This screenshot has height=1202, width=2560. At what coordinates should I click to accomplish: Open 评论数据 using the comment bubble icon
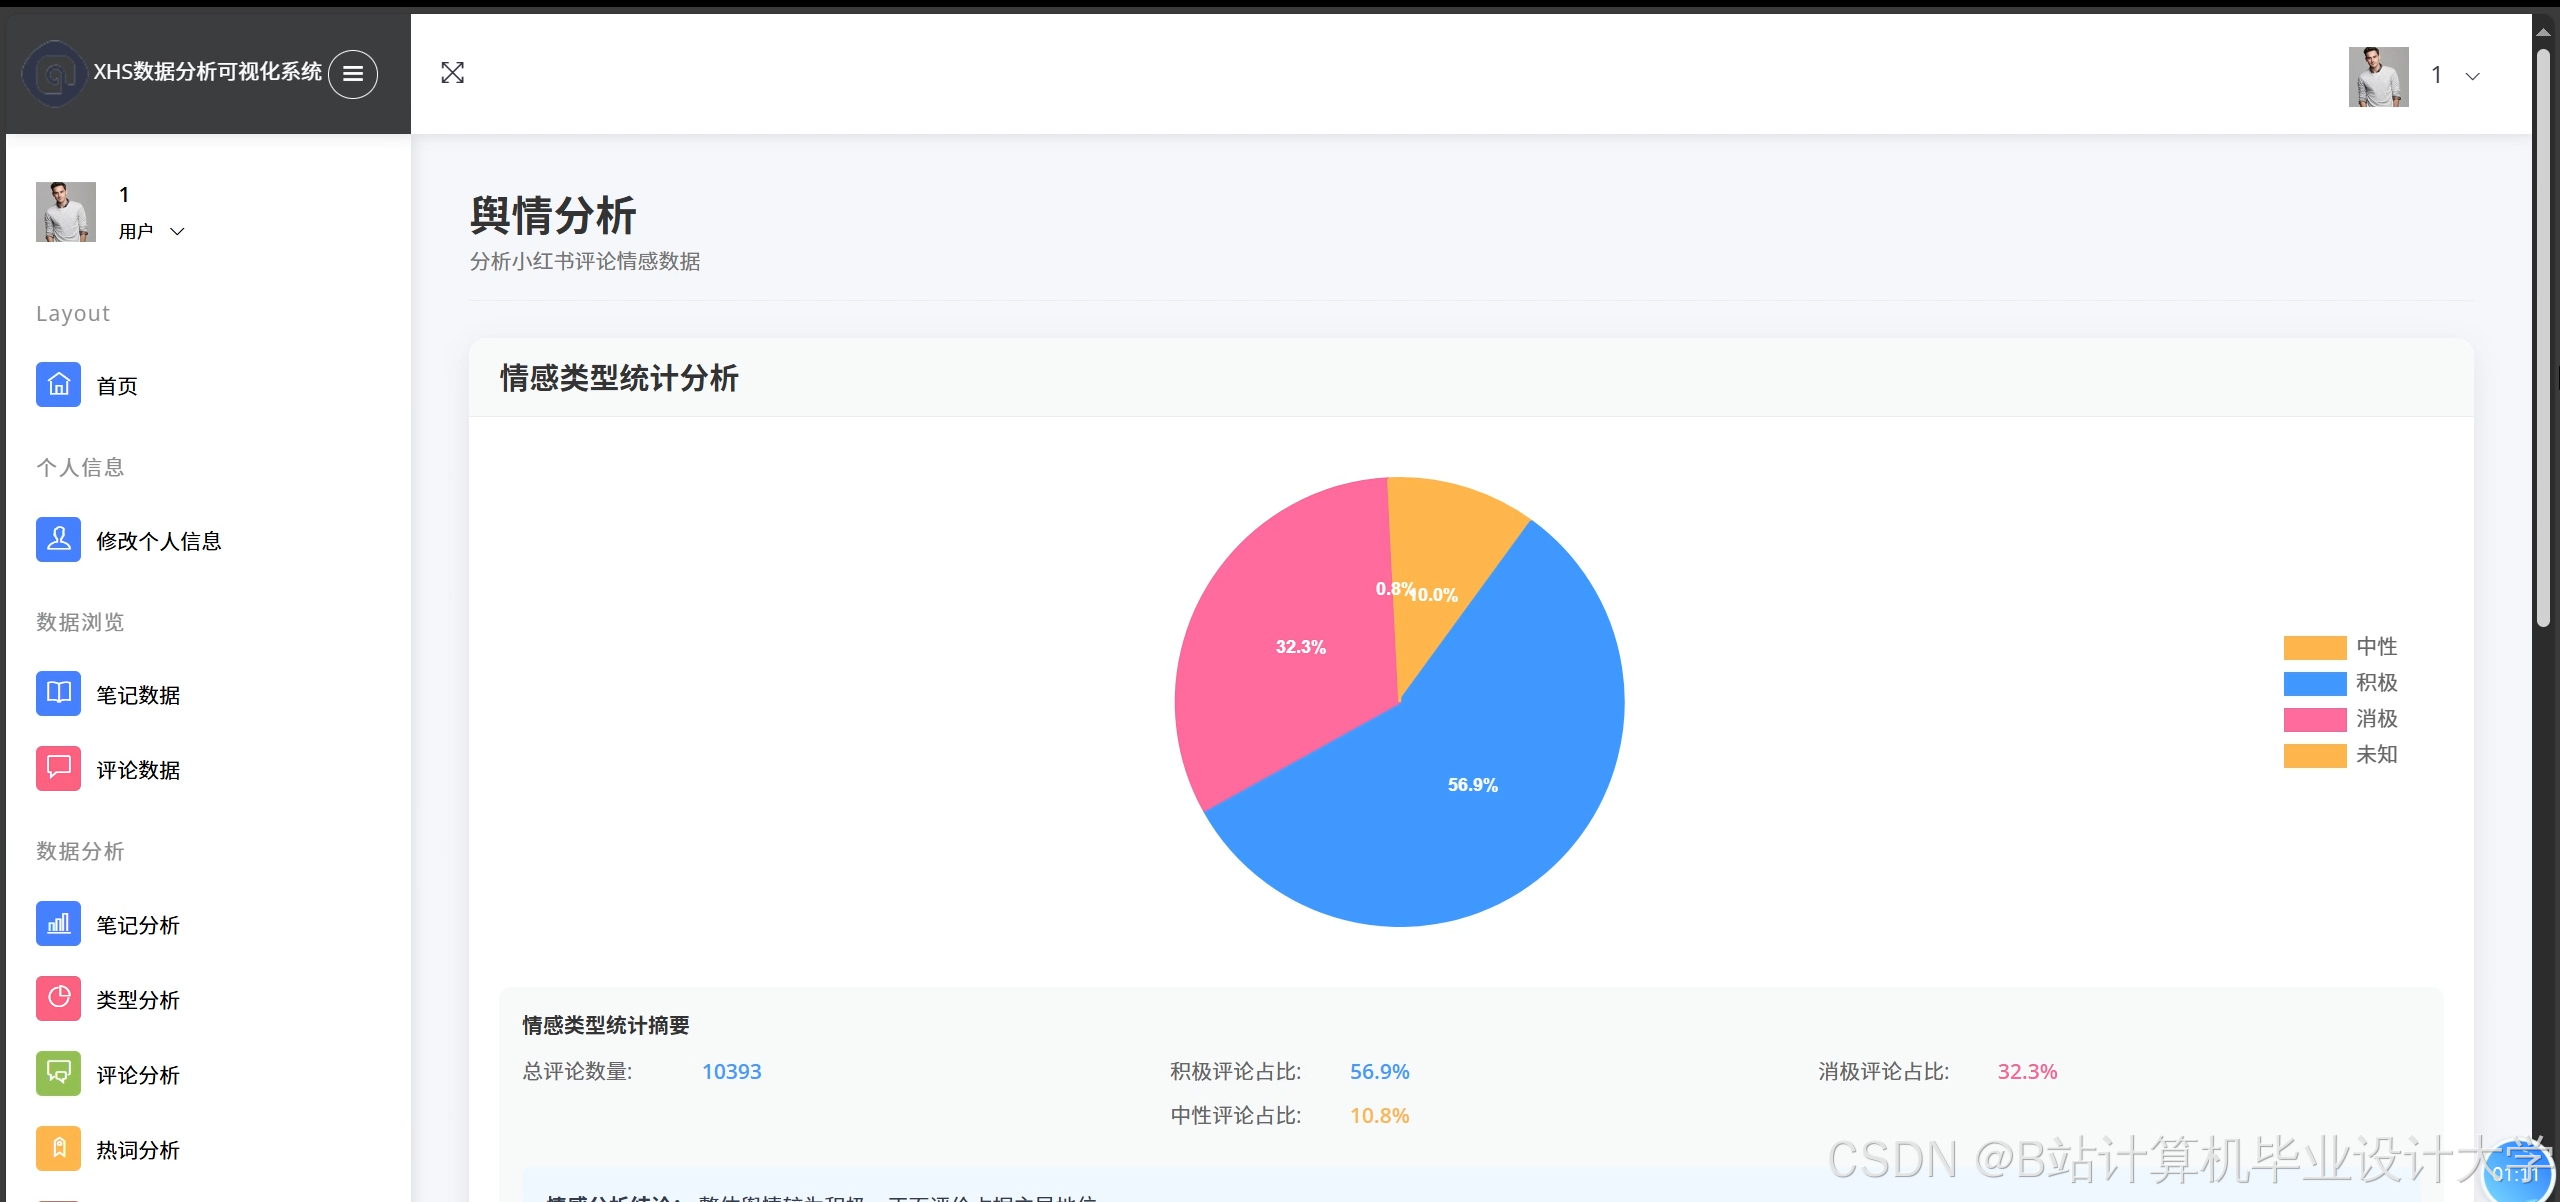click(58, 768)
